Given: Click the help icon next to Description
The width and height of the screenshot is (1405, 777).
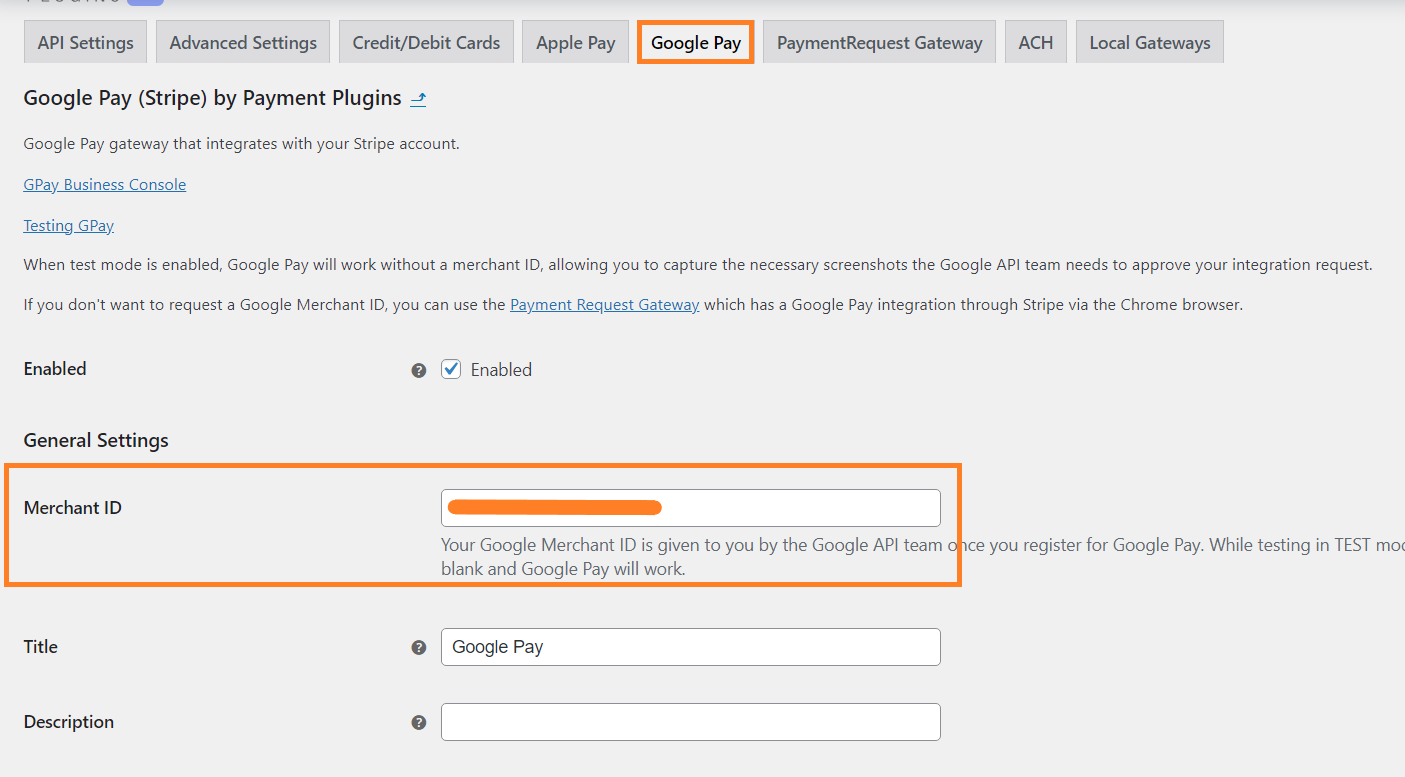Looking at the screenshot, I should [419, 723].
